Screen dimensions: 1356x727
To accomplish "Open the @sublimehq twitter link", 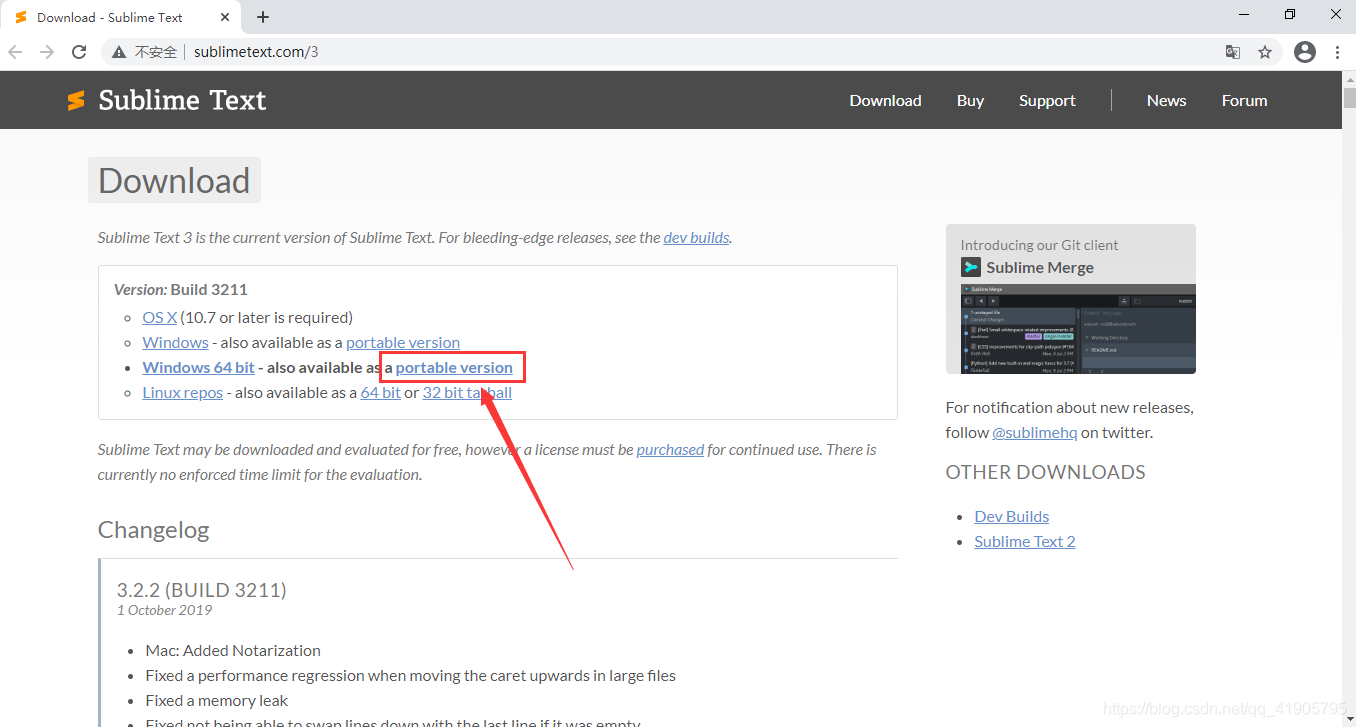I will (1034, 432).
